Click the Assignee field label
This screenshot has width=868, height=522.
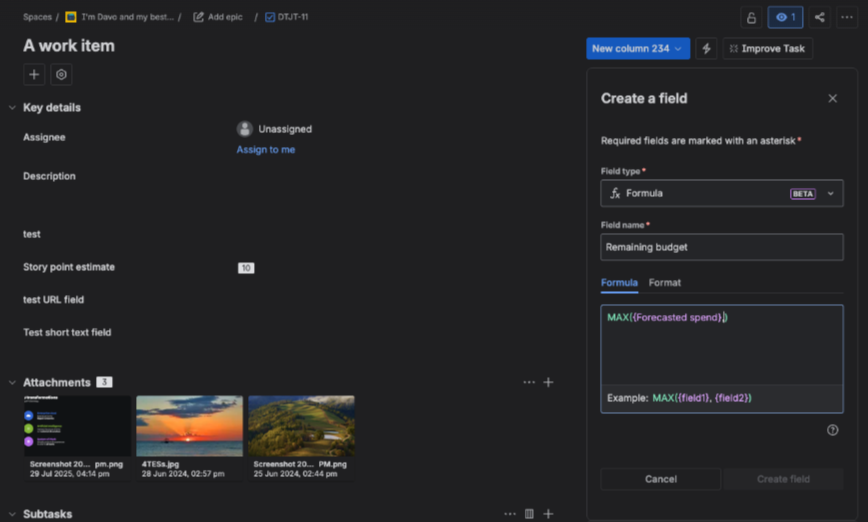[x=44, y=137]
